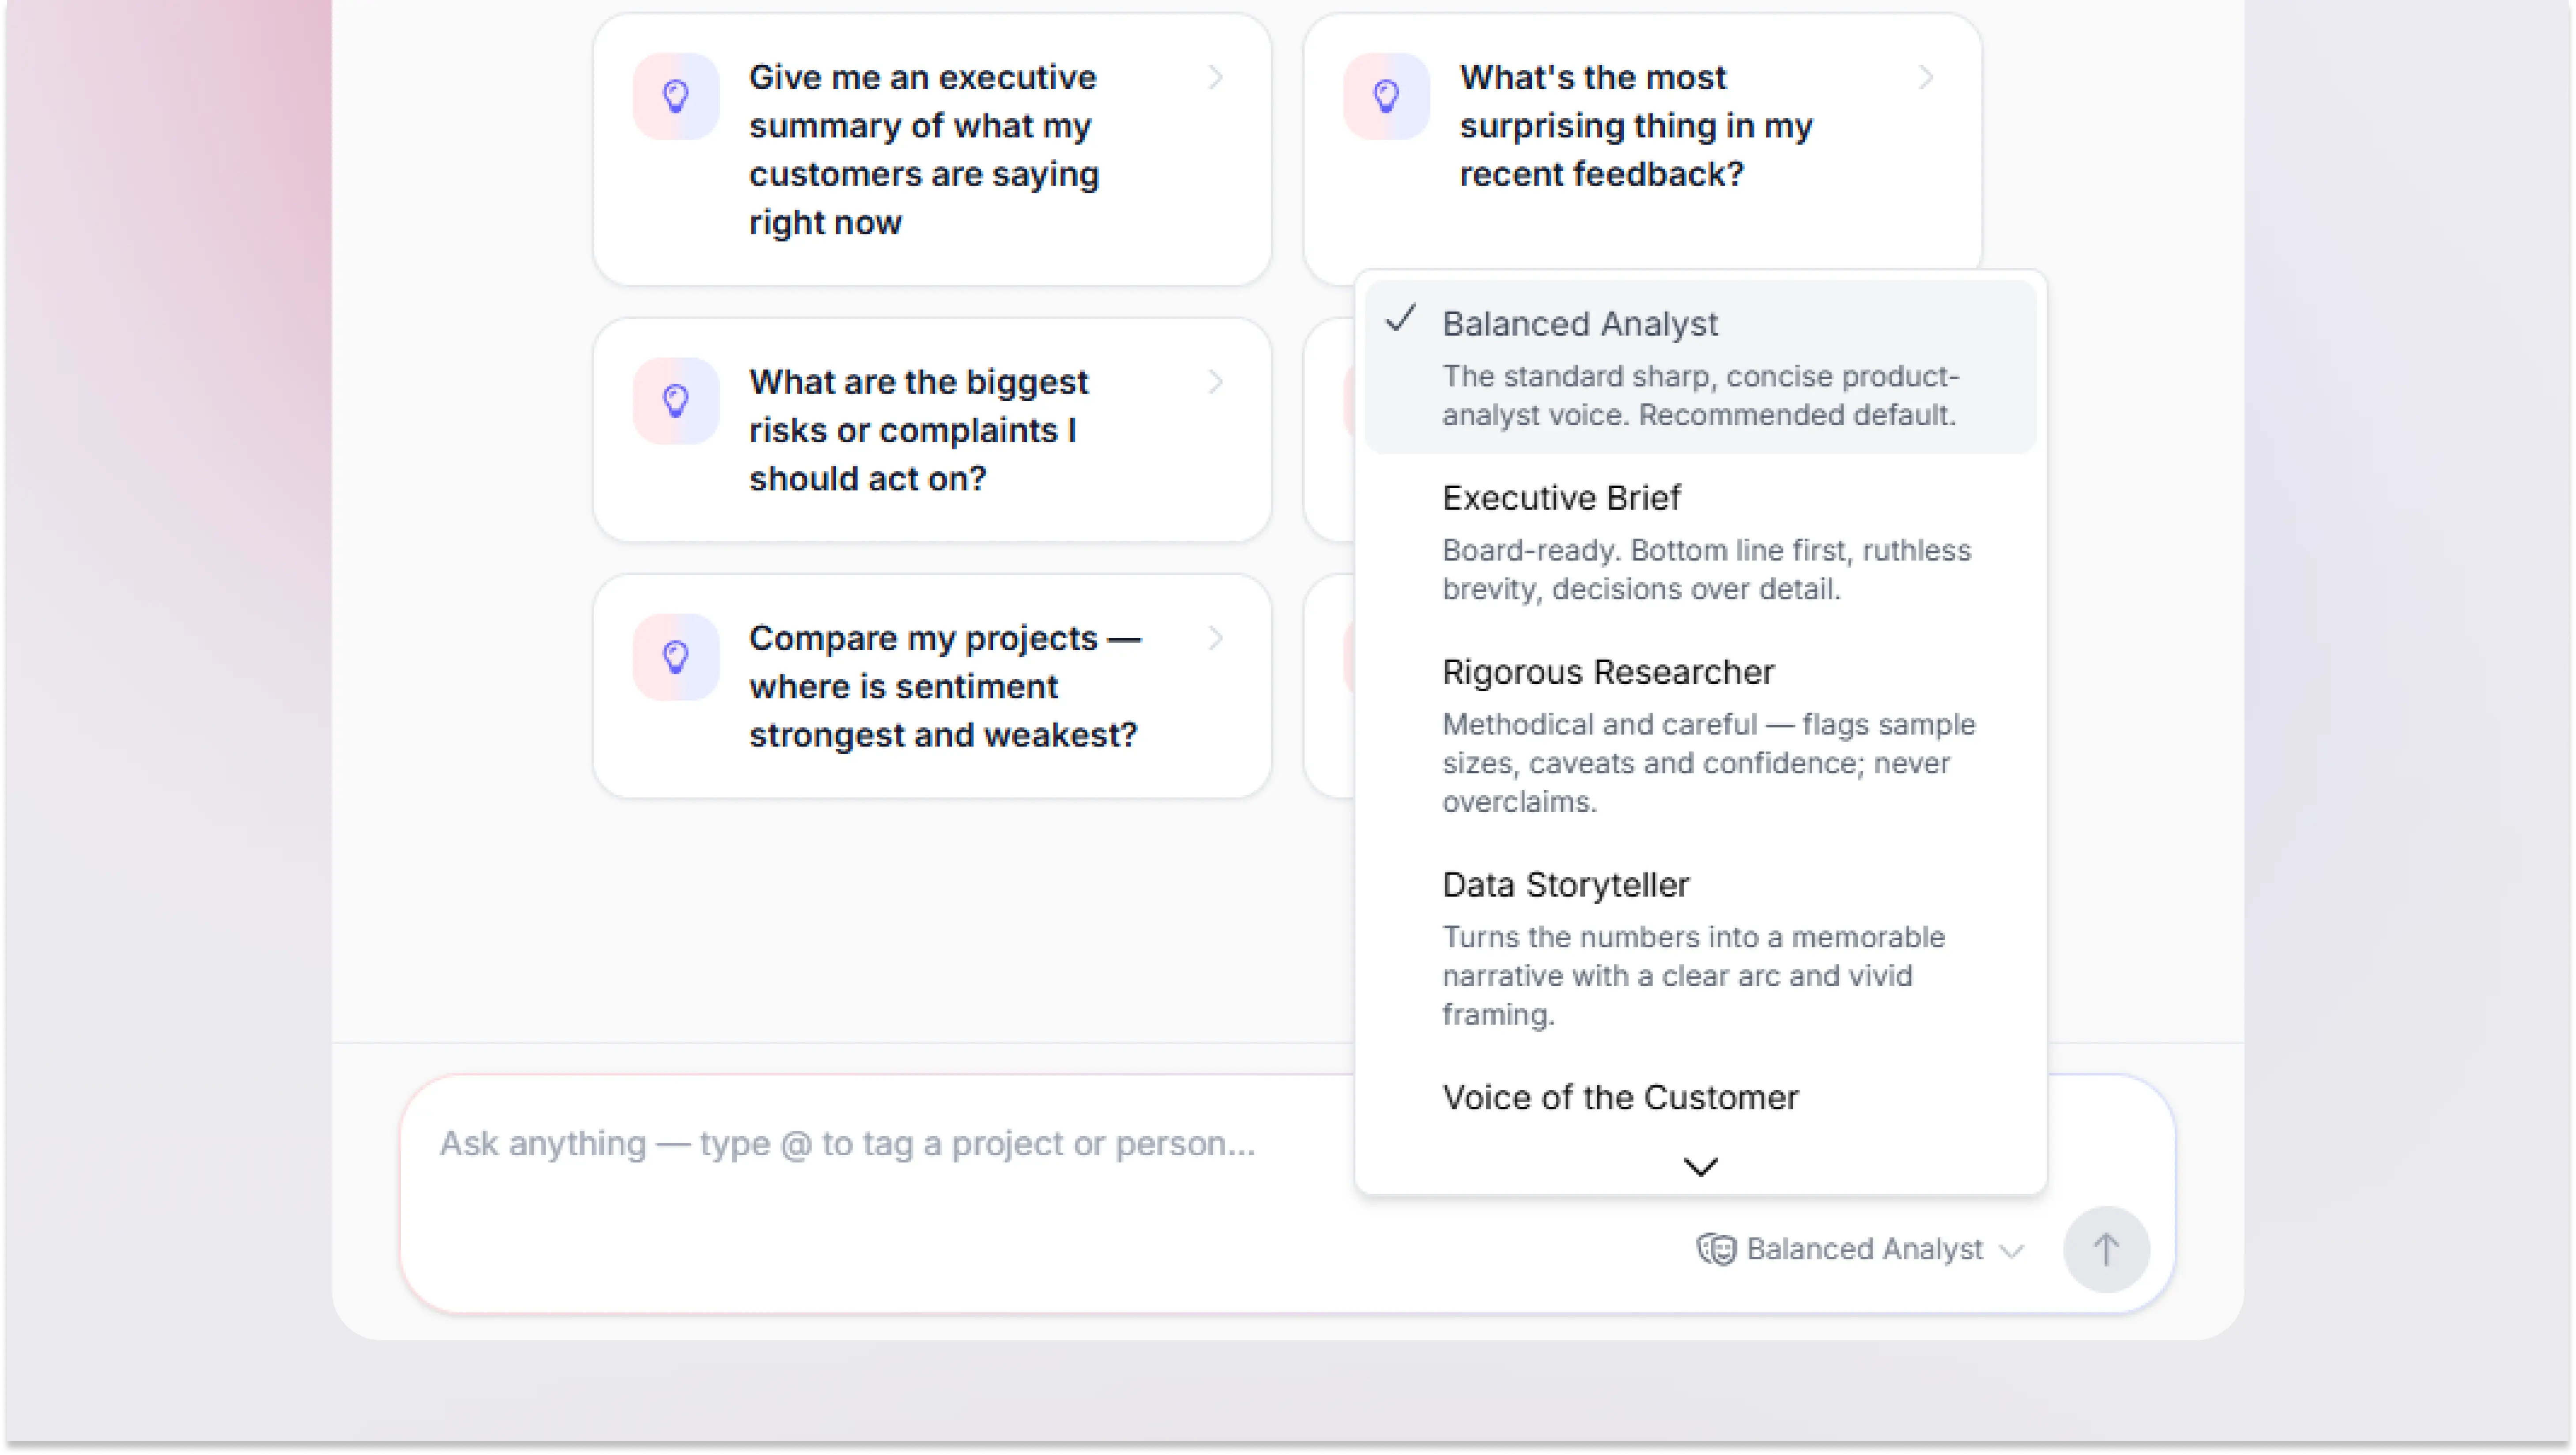Select the checked Balanced Analyst option
2576x1455 pixels.
tap(1700, 367)
